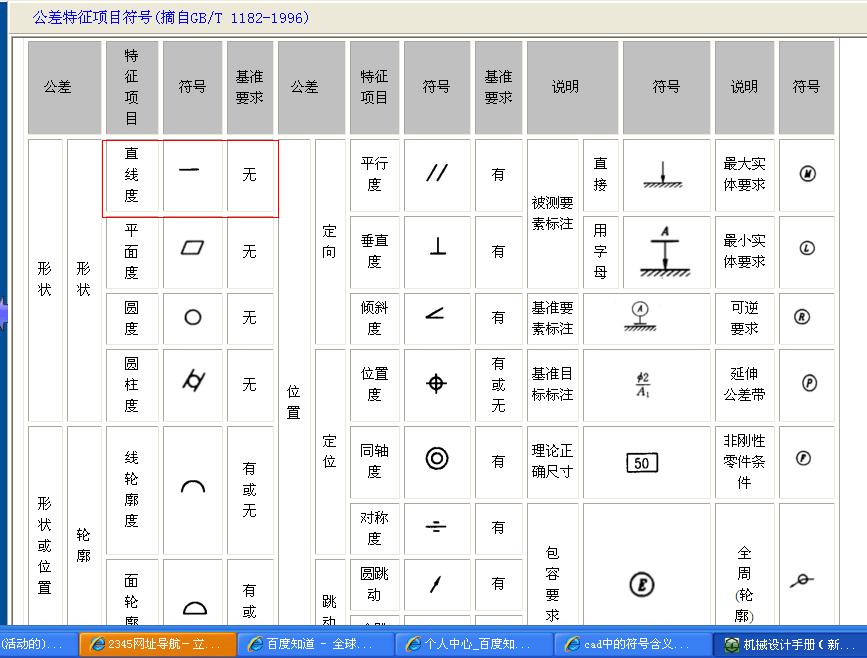Click the projected tolerance circled P symbol

809,383
